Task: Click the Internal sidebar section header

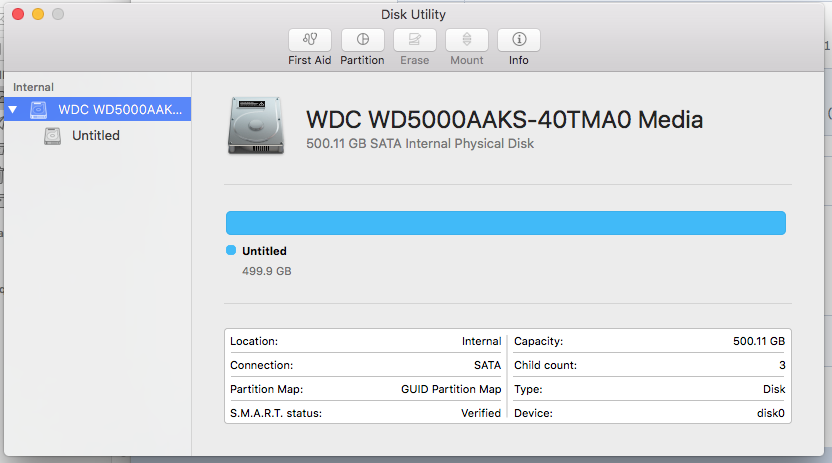Action: point(33,87)
